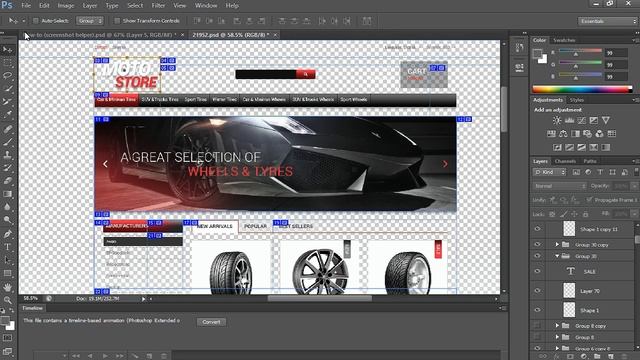
Task: Pick a color from the spectrum ramp
Action: (582, 89)
